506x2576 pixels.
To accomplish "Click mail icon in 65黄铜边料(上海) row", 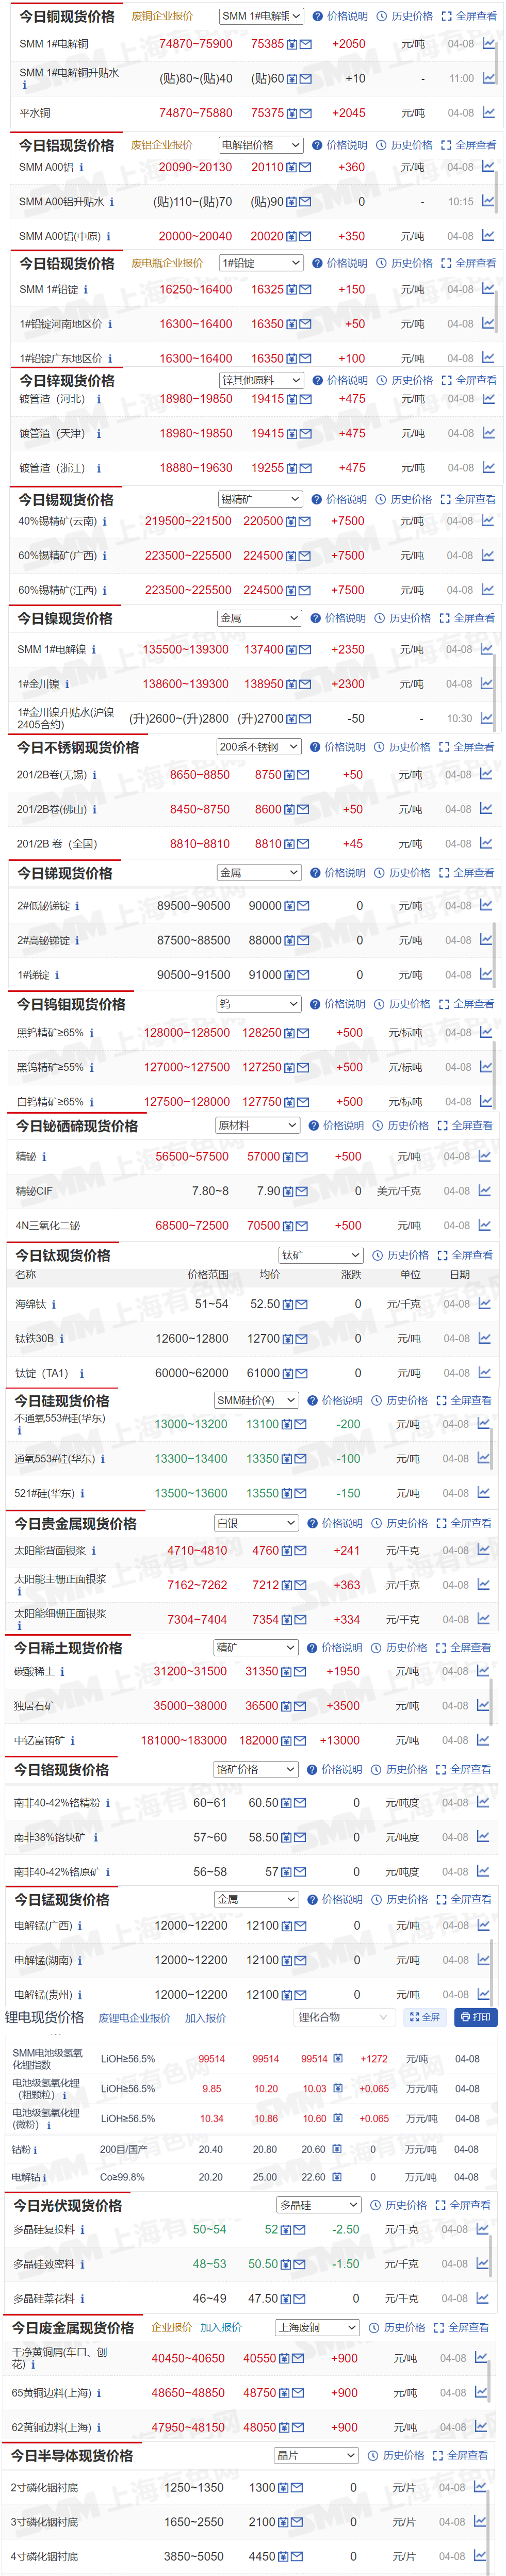I will [x=298, y=2394].
